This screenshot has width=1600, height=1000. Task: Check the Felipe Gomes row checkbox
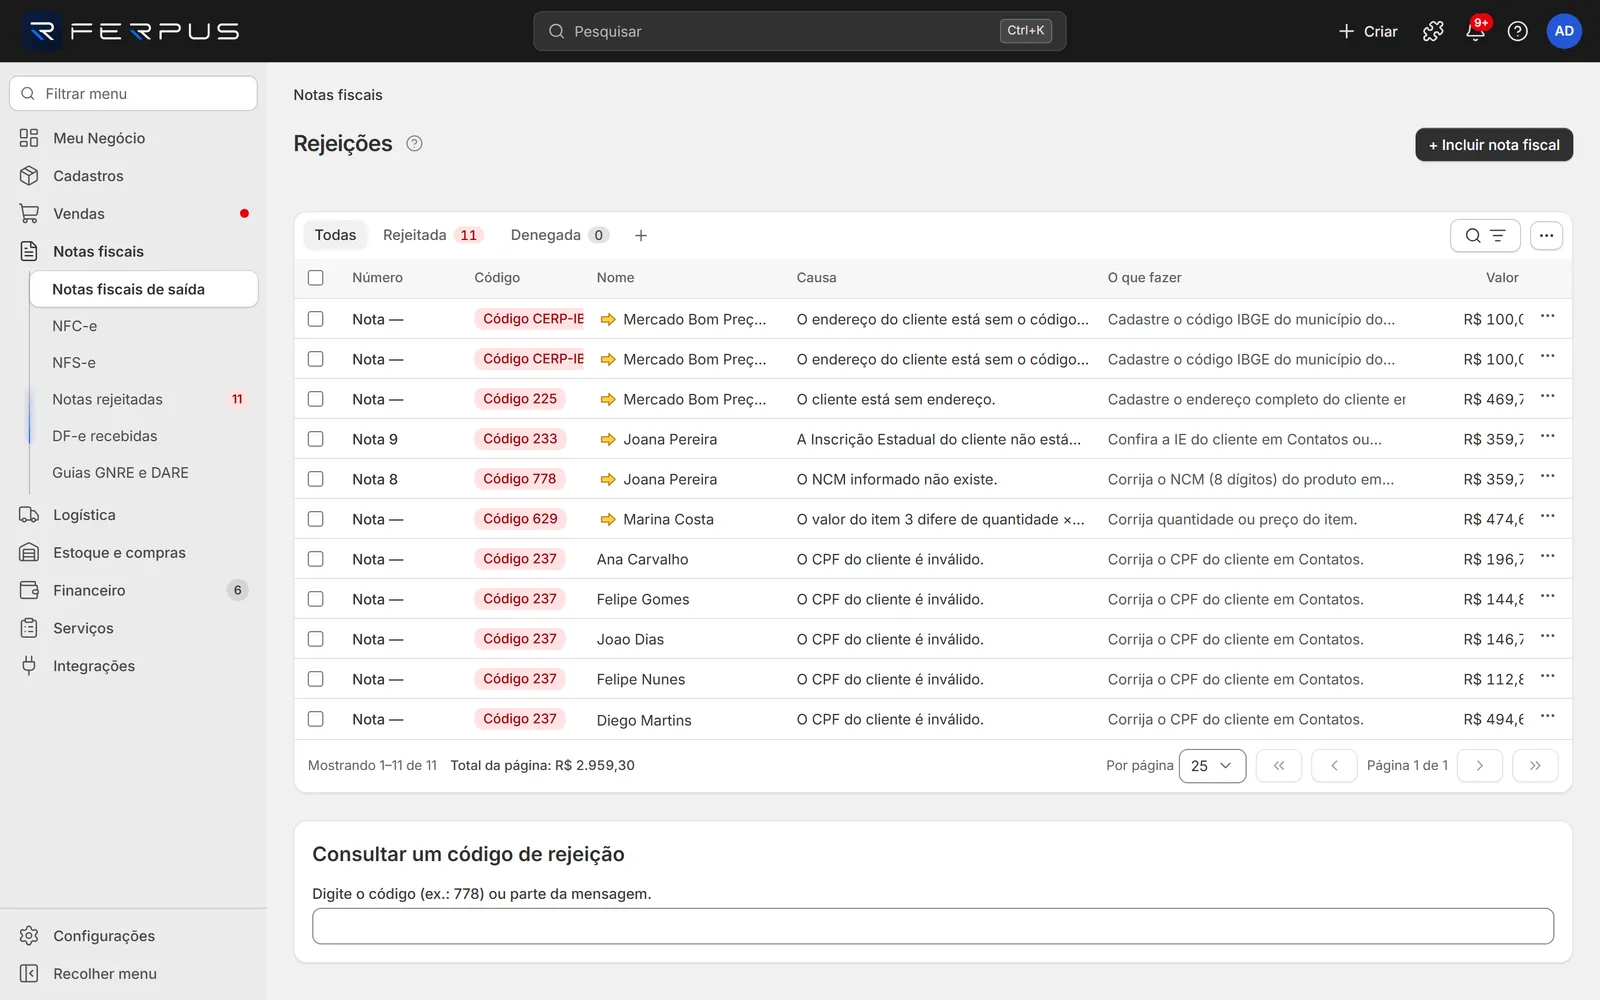click(x=316, y=599)
